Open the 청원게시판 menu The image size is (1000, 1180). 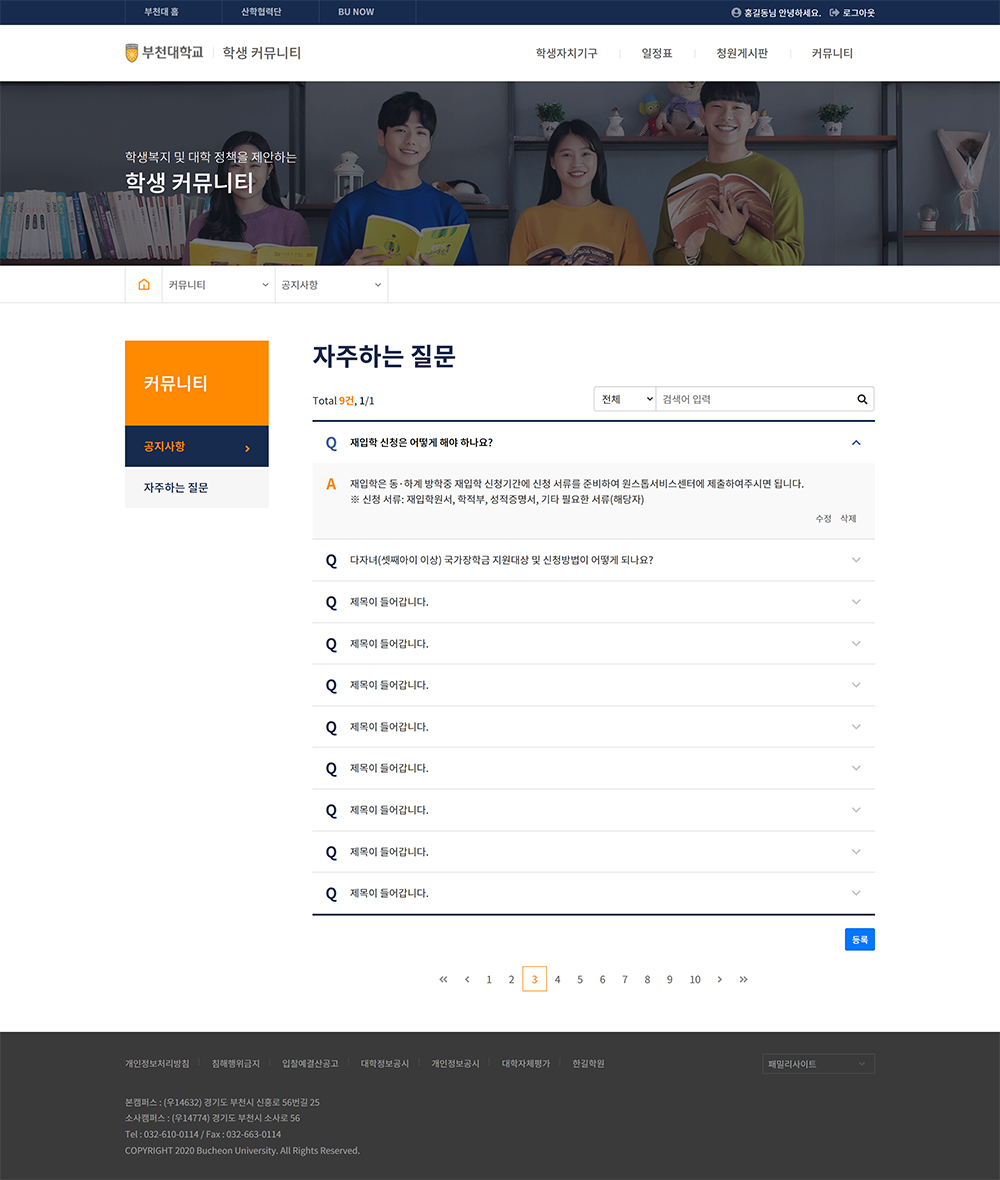pyautogui.click(x=742, y=53)
